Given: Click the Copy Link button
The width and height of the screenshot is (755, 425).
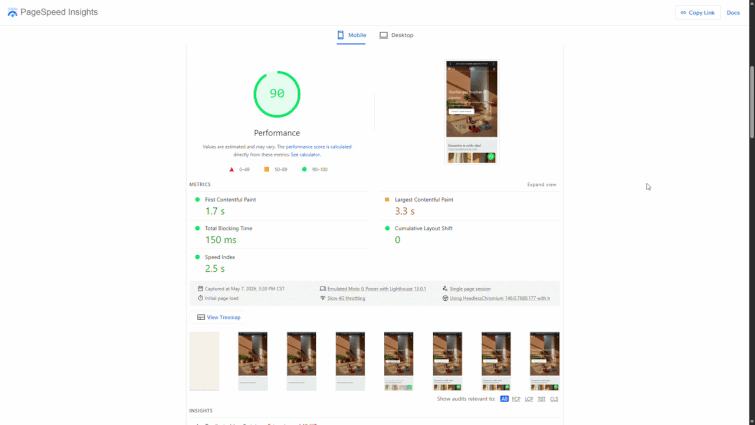Looking at the screenshot, I should coord(698,13).
